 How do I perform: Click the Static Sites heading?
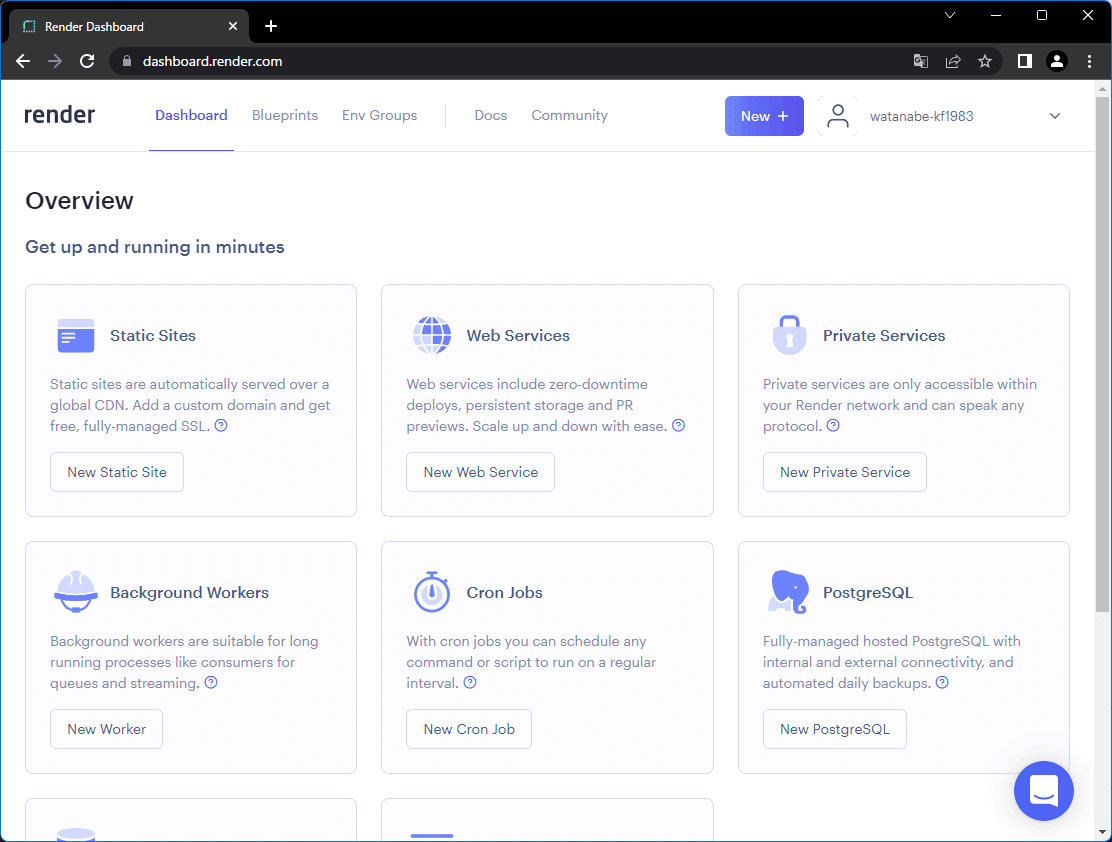pos(152,336)
